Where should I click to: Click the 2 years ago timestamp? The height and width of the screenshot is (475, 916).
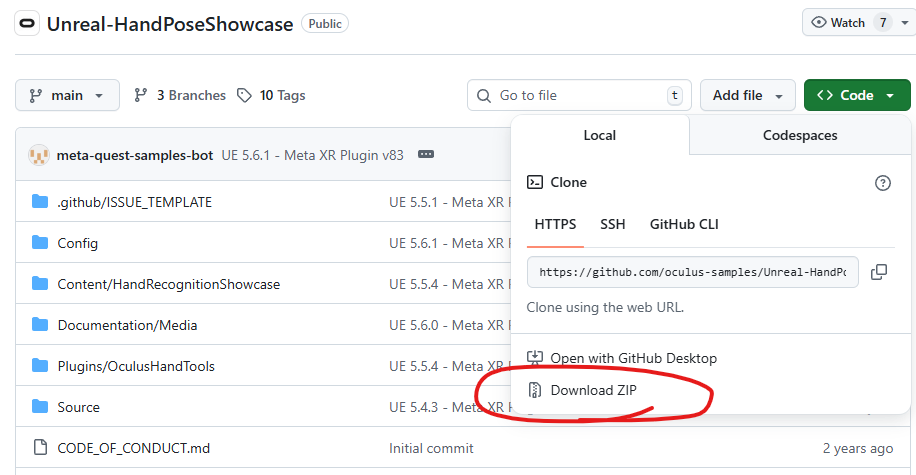click(858, 448)
